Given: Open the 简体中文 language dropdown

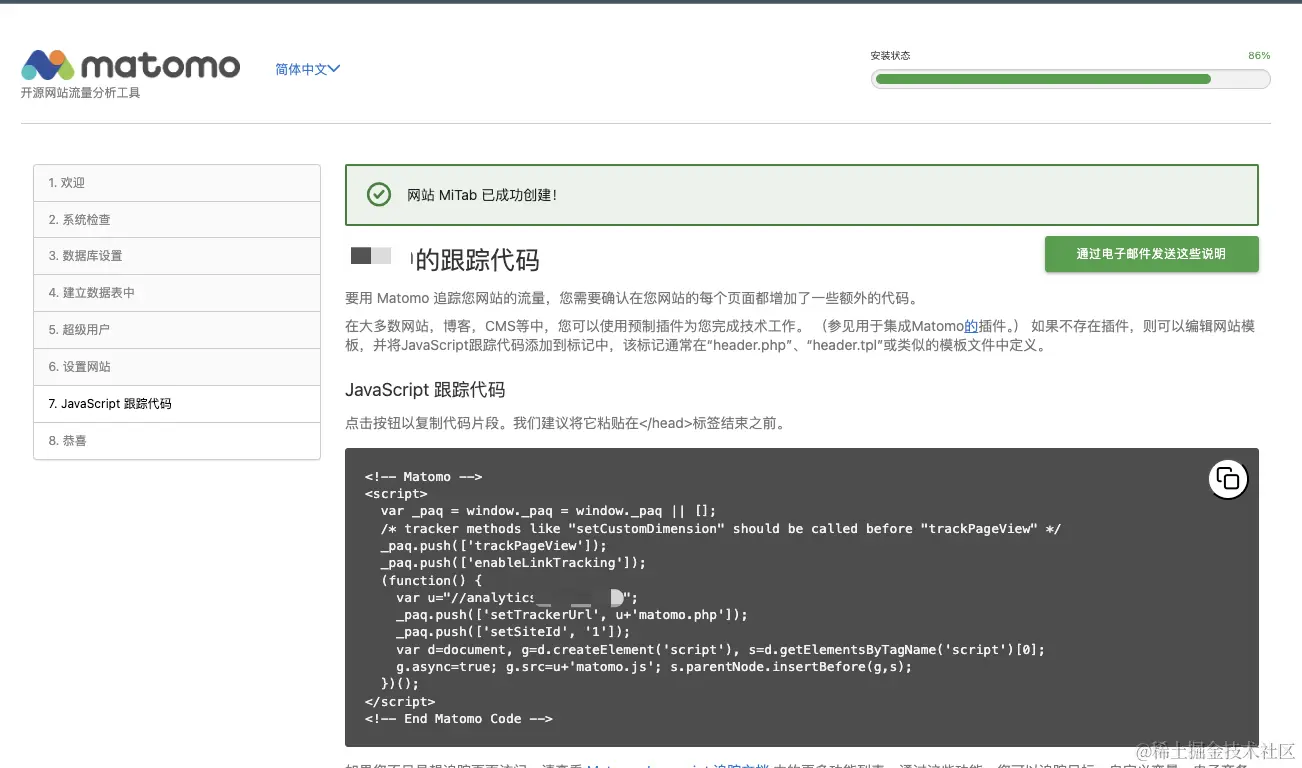Looking at the screenshot, I should pyautogui.click(x=308, y=69).
